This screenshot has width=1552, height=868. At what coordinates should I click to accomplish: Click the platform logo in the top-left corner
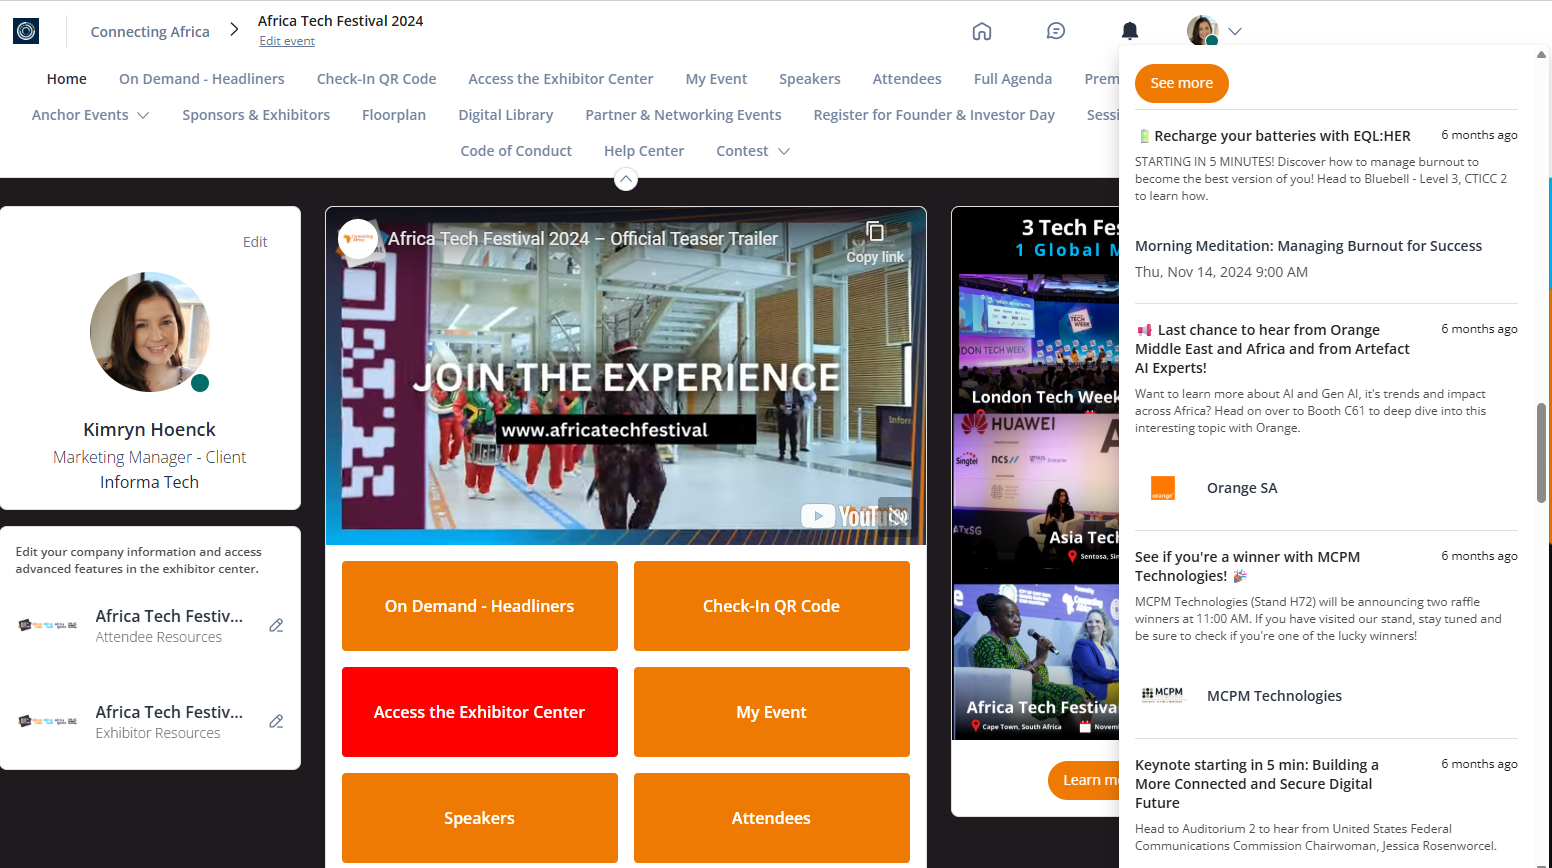pyautogui.click(x=26, y=31)
